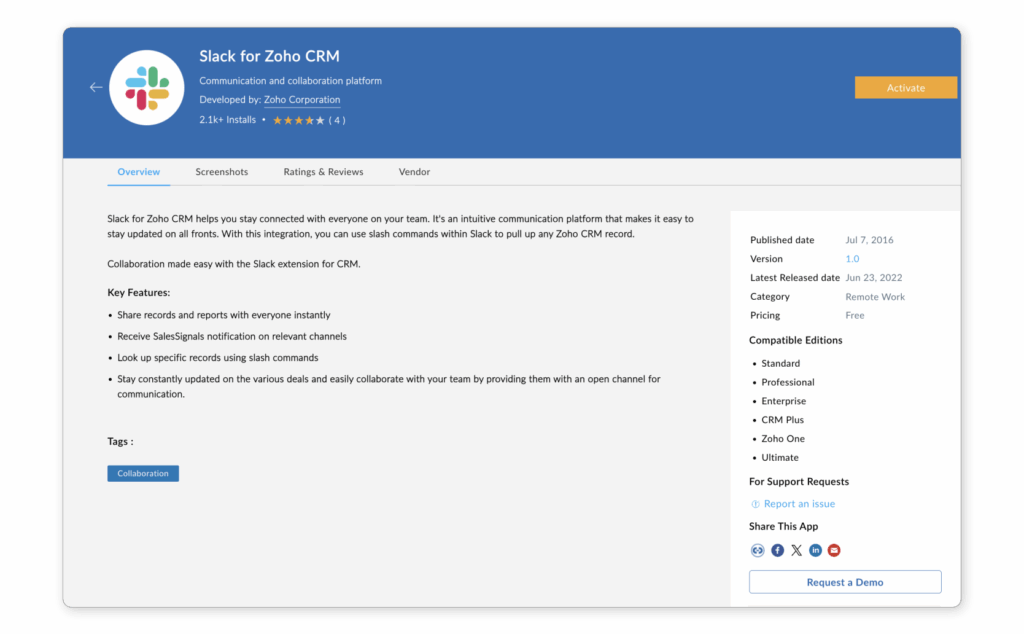Click the For Support Requests heading
Image resolution: width=1024 pixels, height=634 pixels.
799,482
